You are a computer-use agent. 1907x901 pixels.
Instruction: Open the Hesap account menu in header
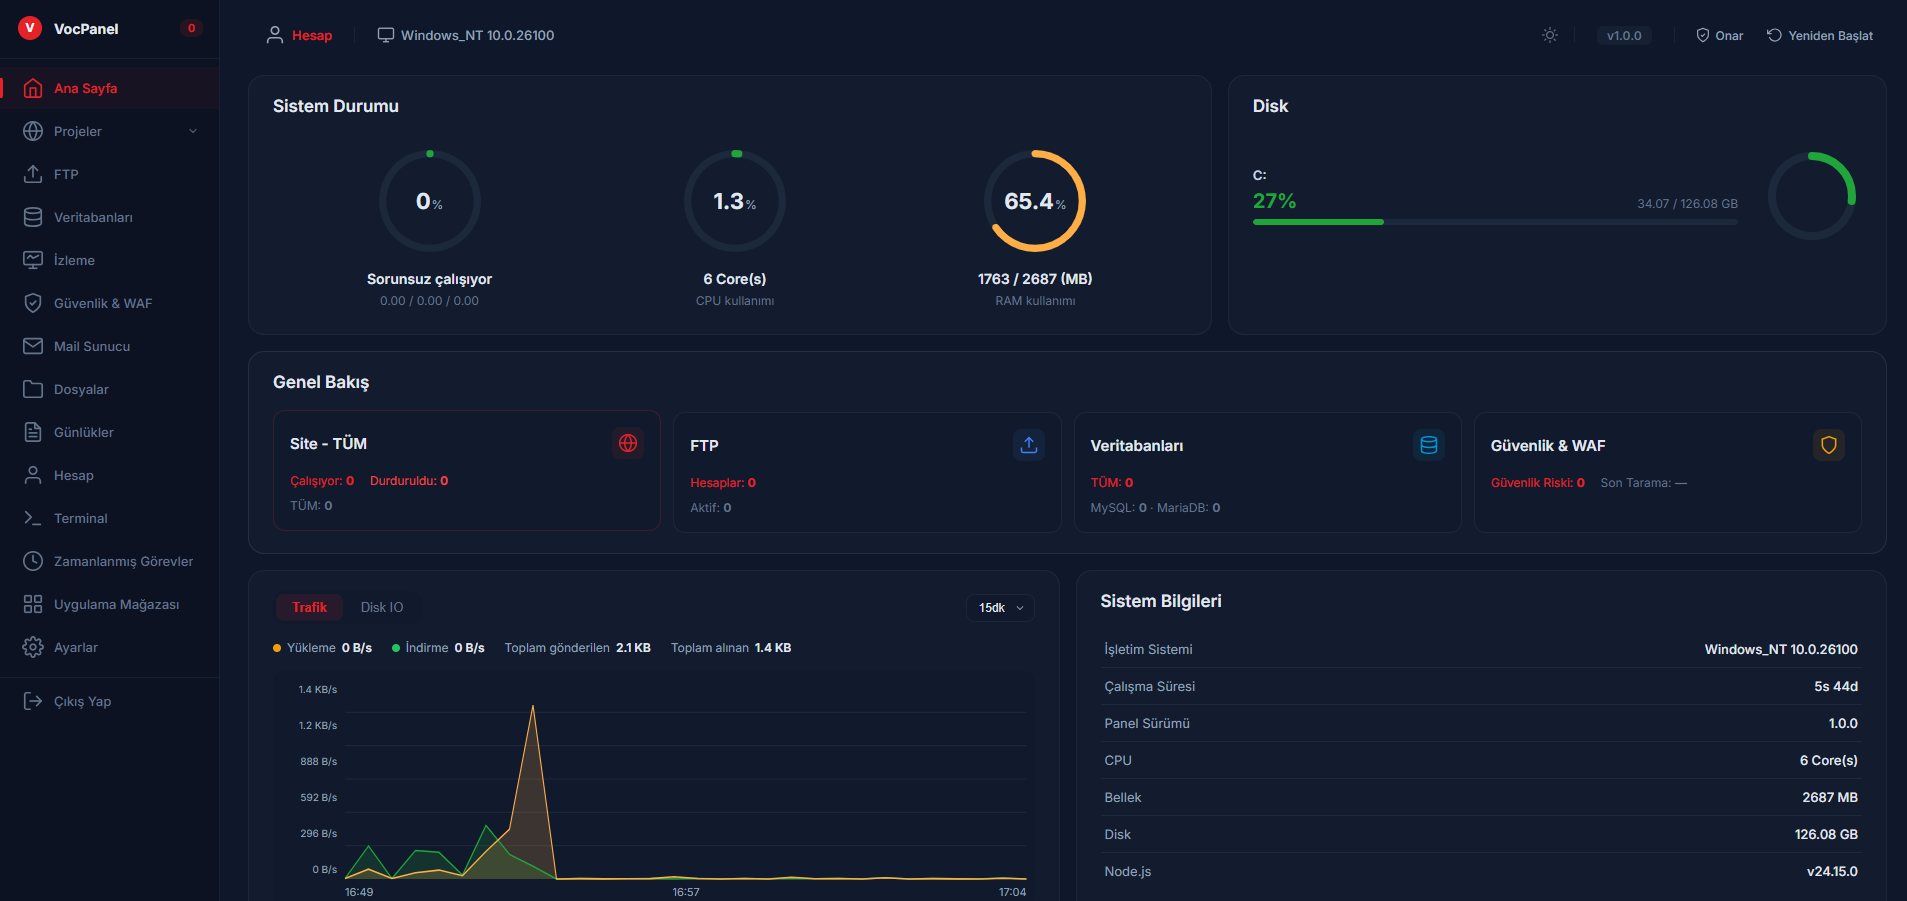pos(300,35)
